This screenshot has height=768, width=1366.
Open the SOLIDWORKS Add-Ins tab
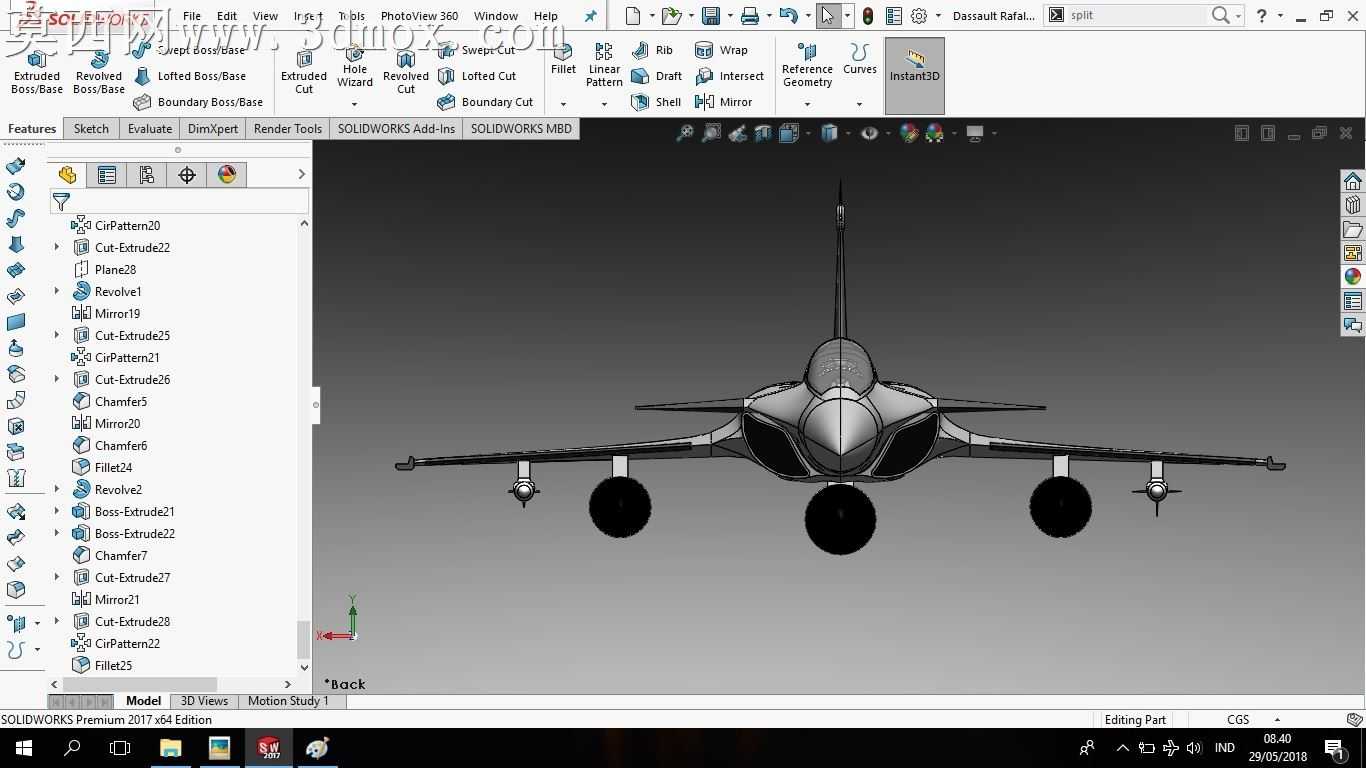(x=396, y=128)
